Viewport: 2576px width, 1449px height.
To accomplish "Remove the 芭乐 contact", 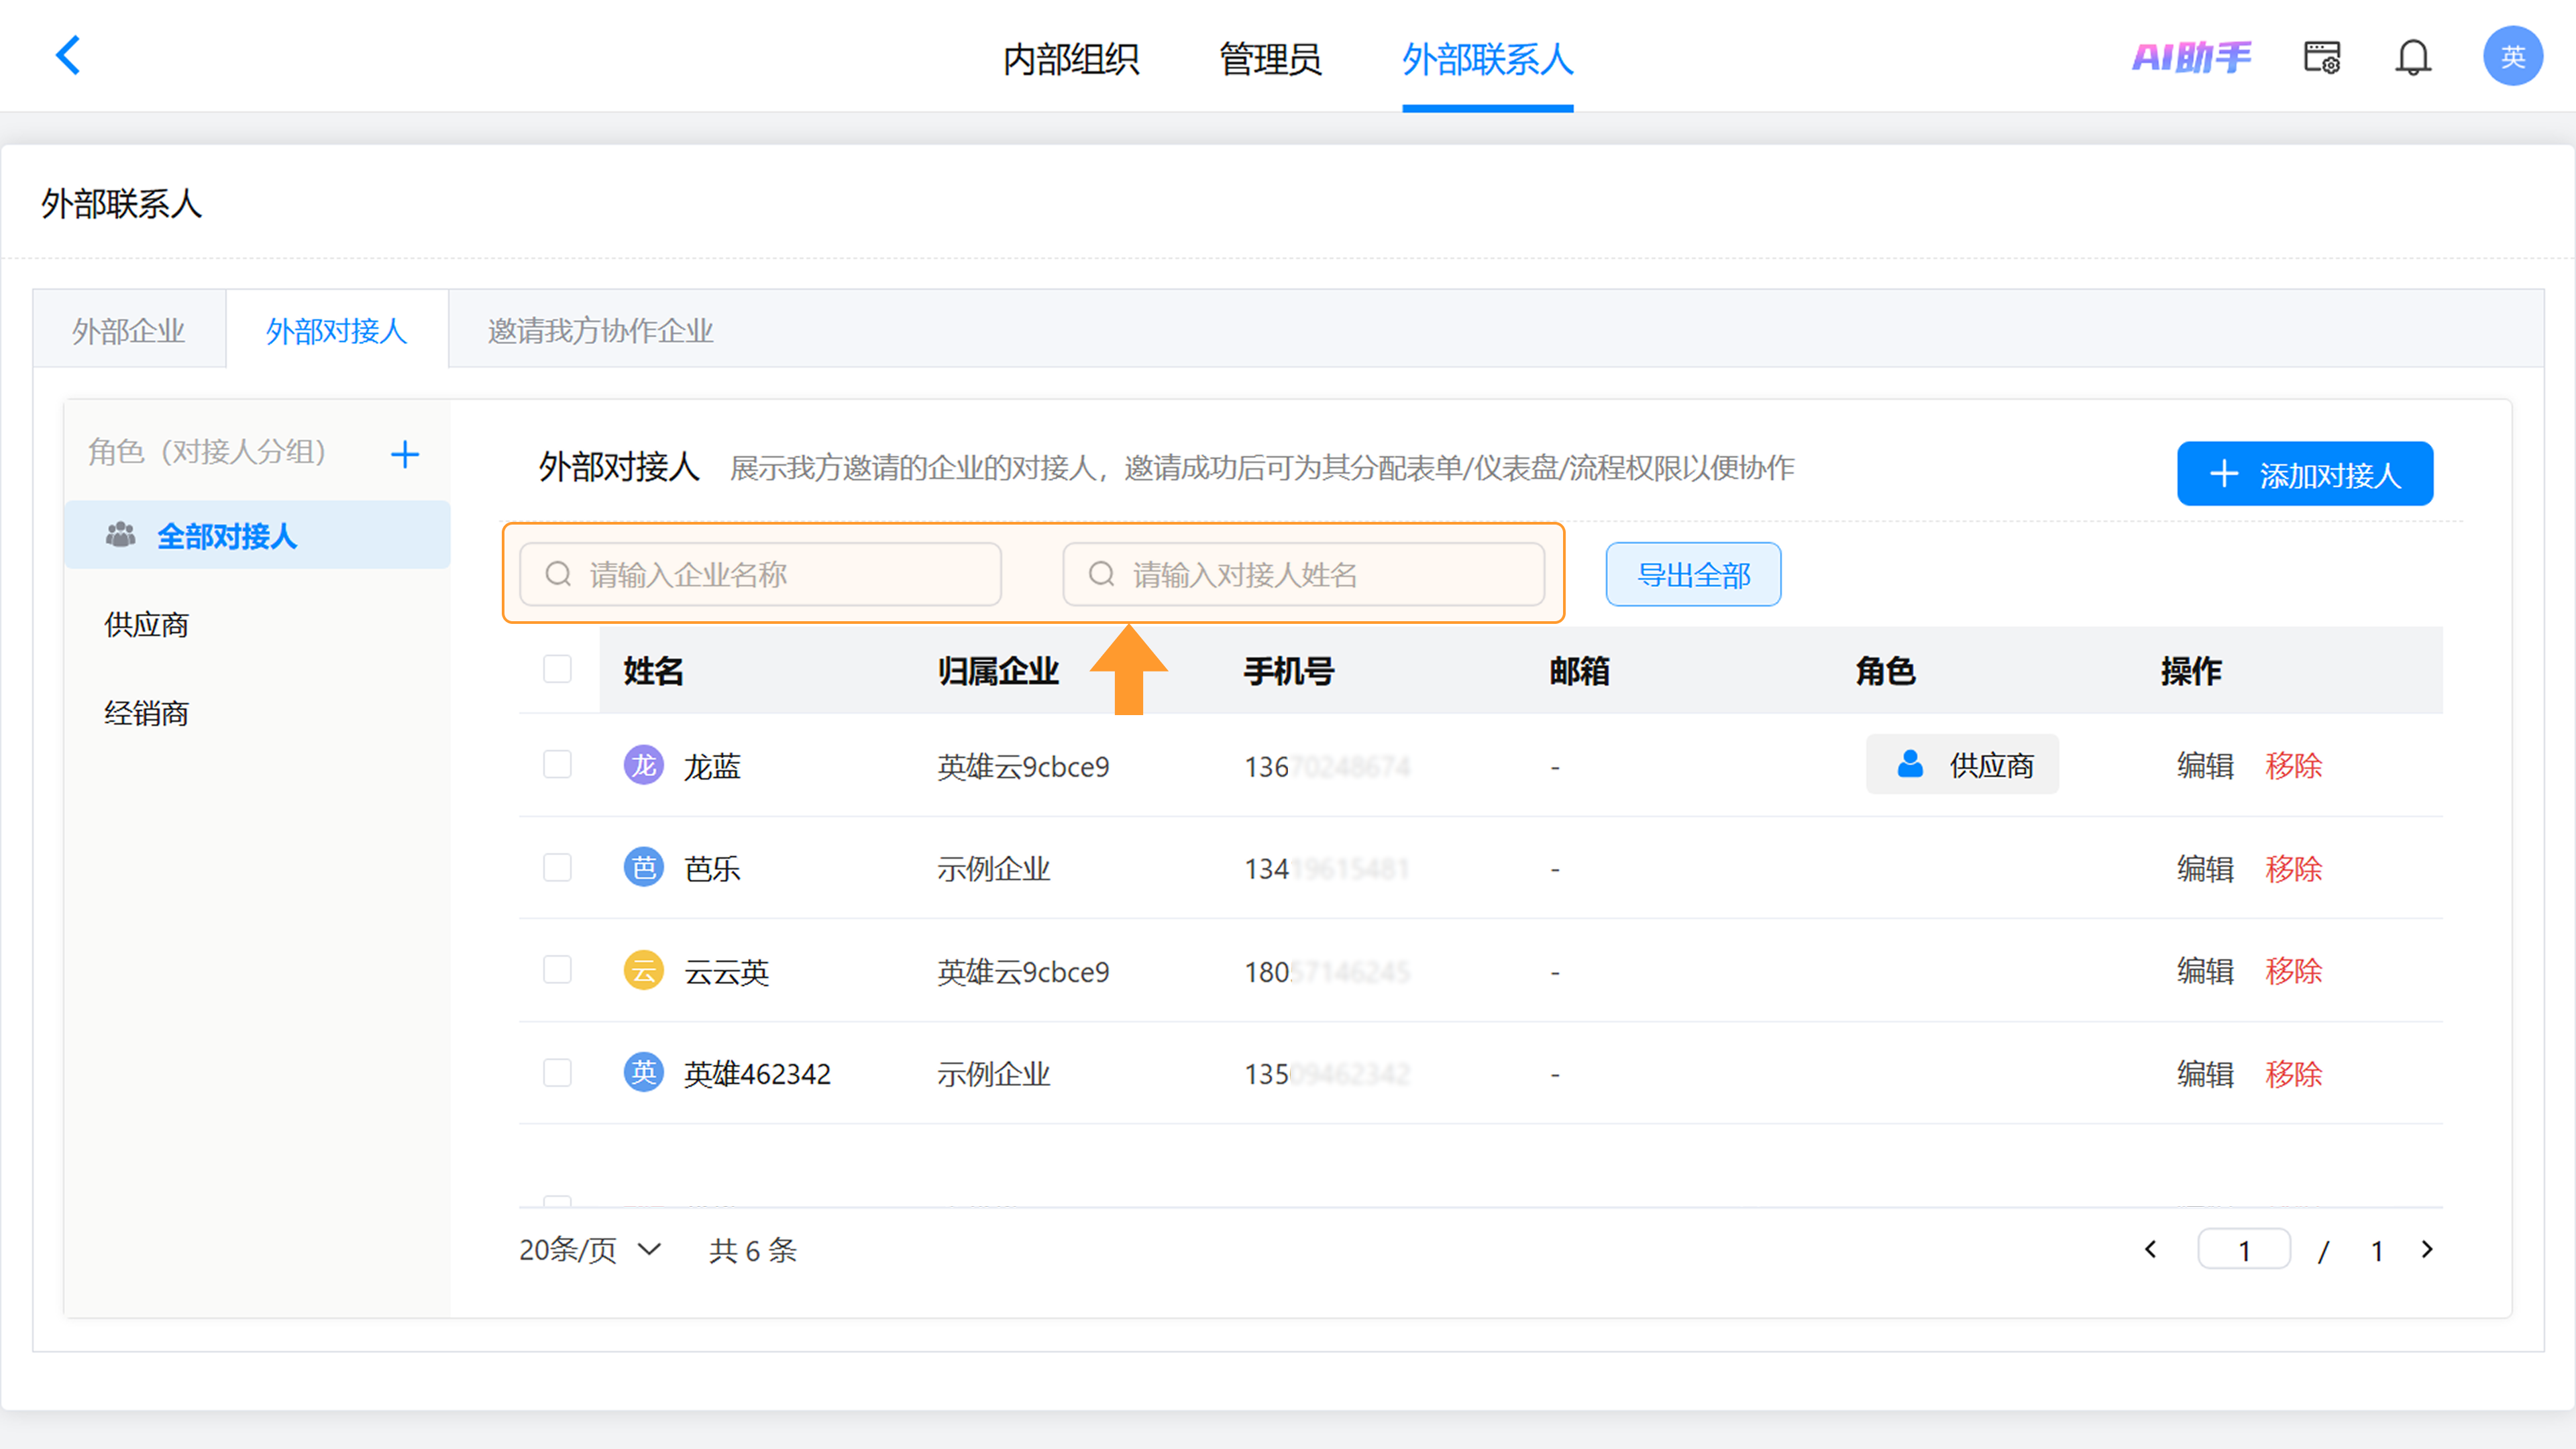I will 2293,868.
